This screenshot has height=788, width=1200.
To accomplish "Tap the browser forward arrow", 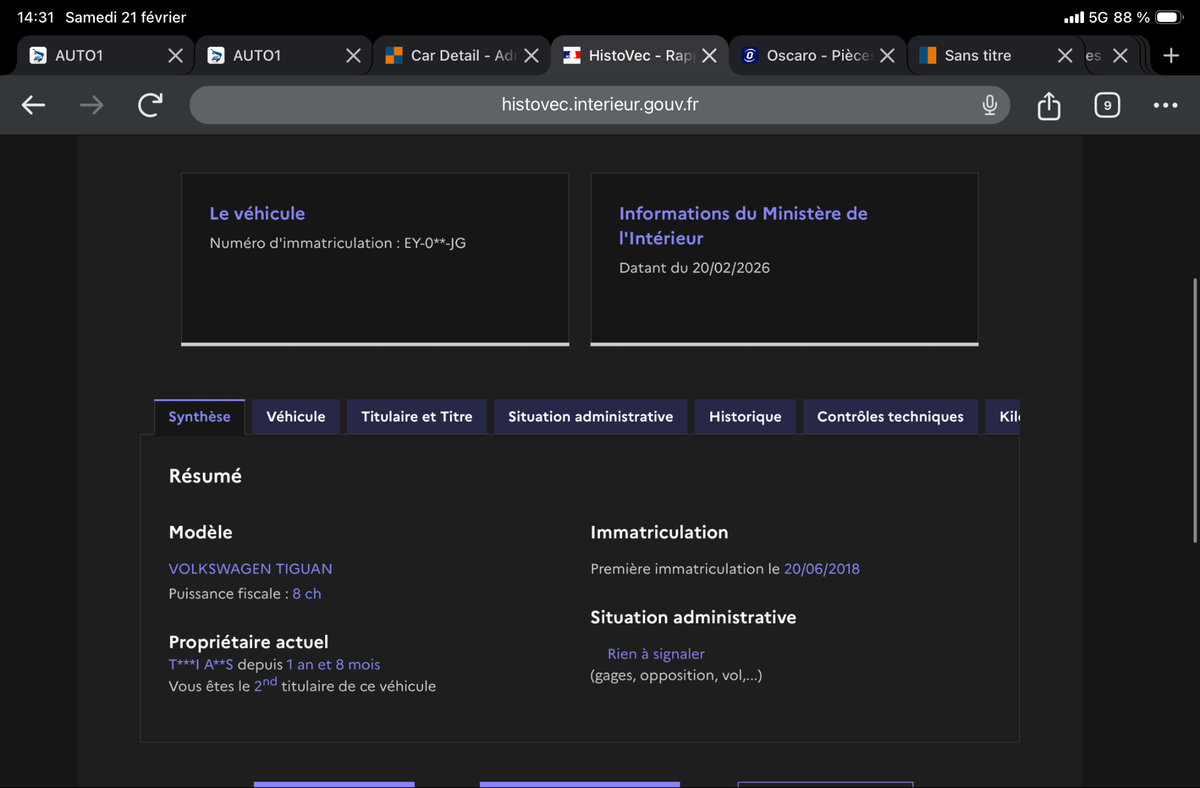I will pyautogui.click(x=91, y=105).
